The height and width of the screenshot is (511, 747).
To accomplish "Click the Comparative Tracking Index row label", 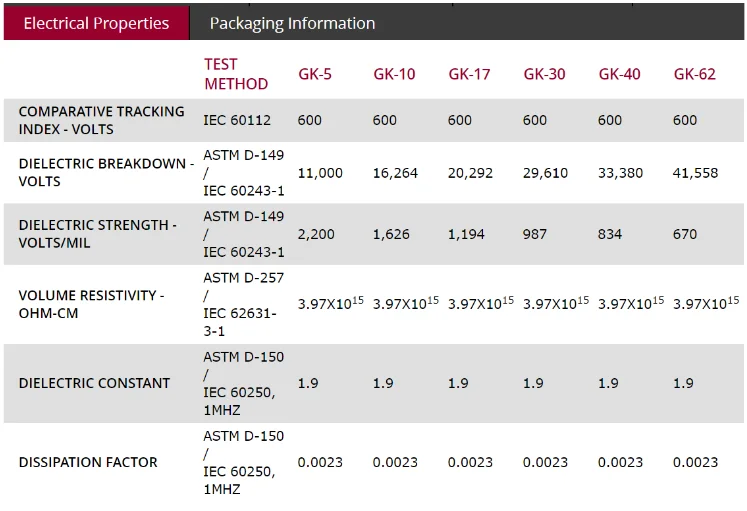I will 101,120.
